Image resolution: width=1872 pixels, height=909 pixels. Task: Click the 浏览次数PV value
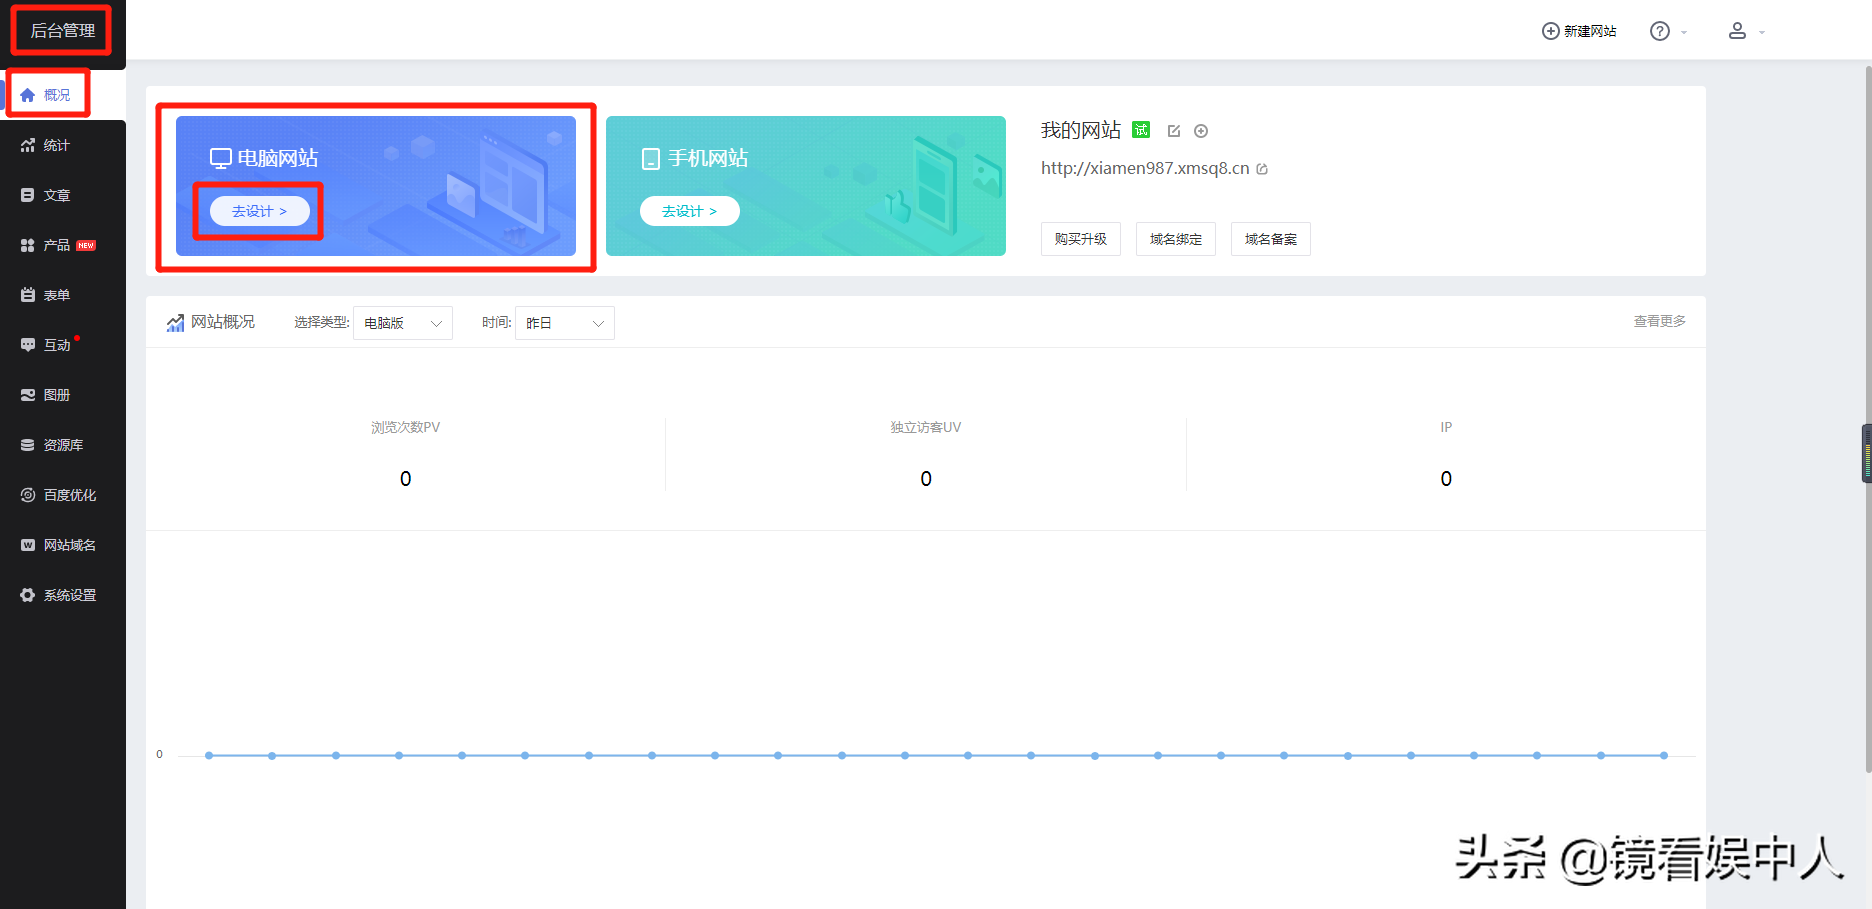click(405, 479)
